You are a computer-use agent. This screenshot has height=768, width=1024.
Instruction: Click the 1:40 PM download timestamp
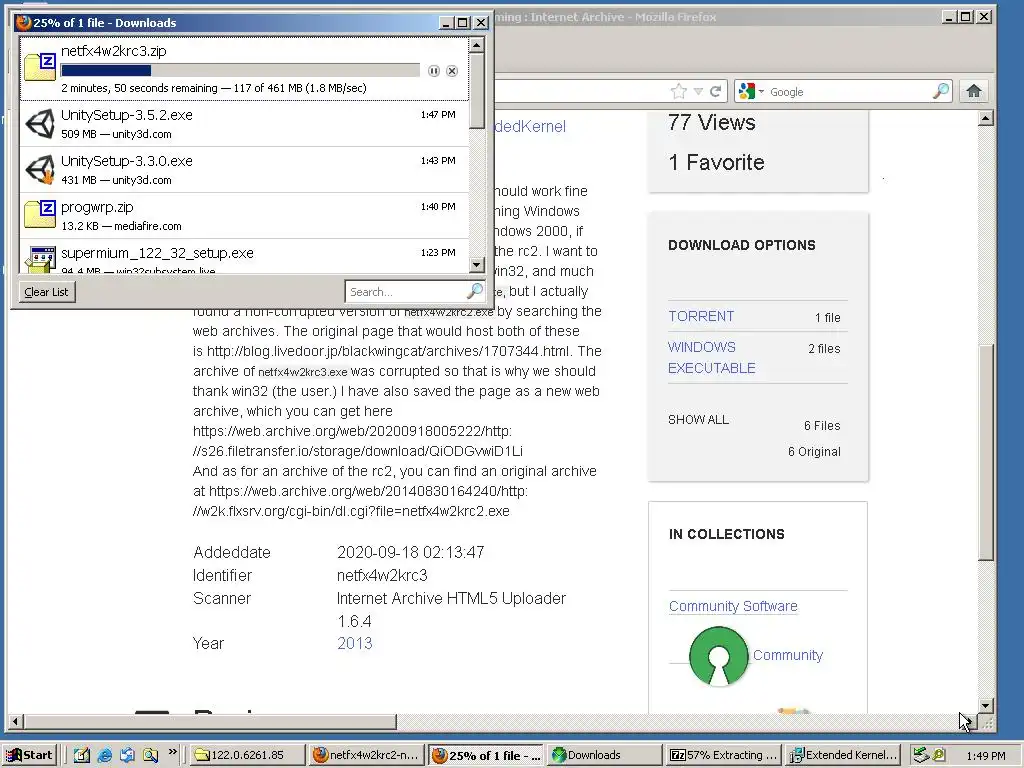coord(438,206)
